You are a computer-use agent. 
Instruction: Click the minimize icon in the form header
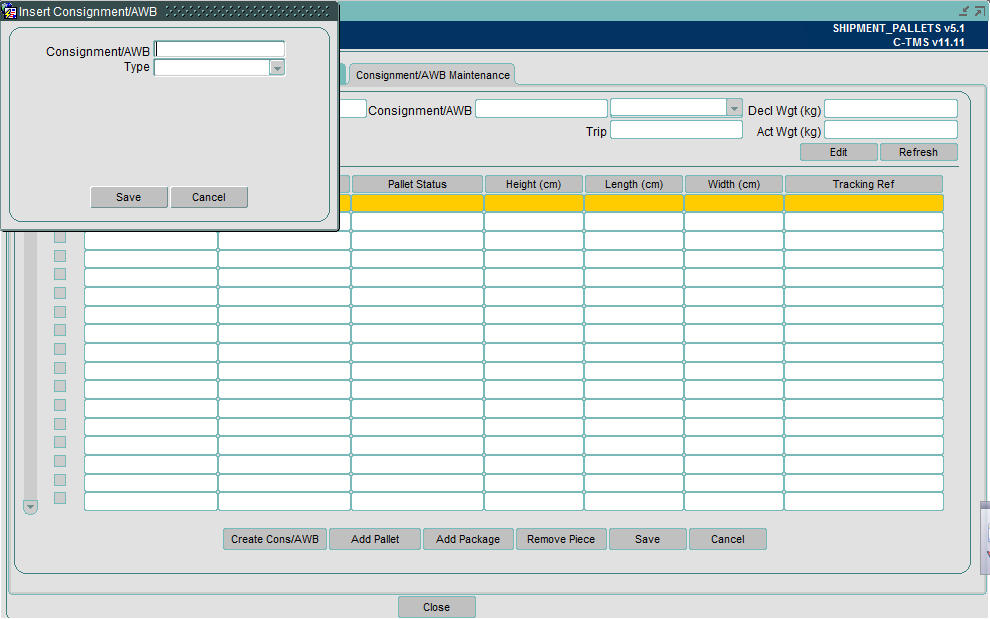pos(963,11)
